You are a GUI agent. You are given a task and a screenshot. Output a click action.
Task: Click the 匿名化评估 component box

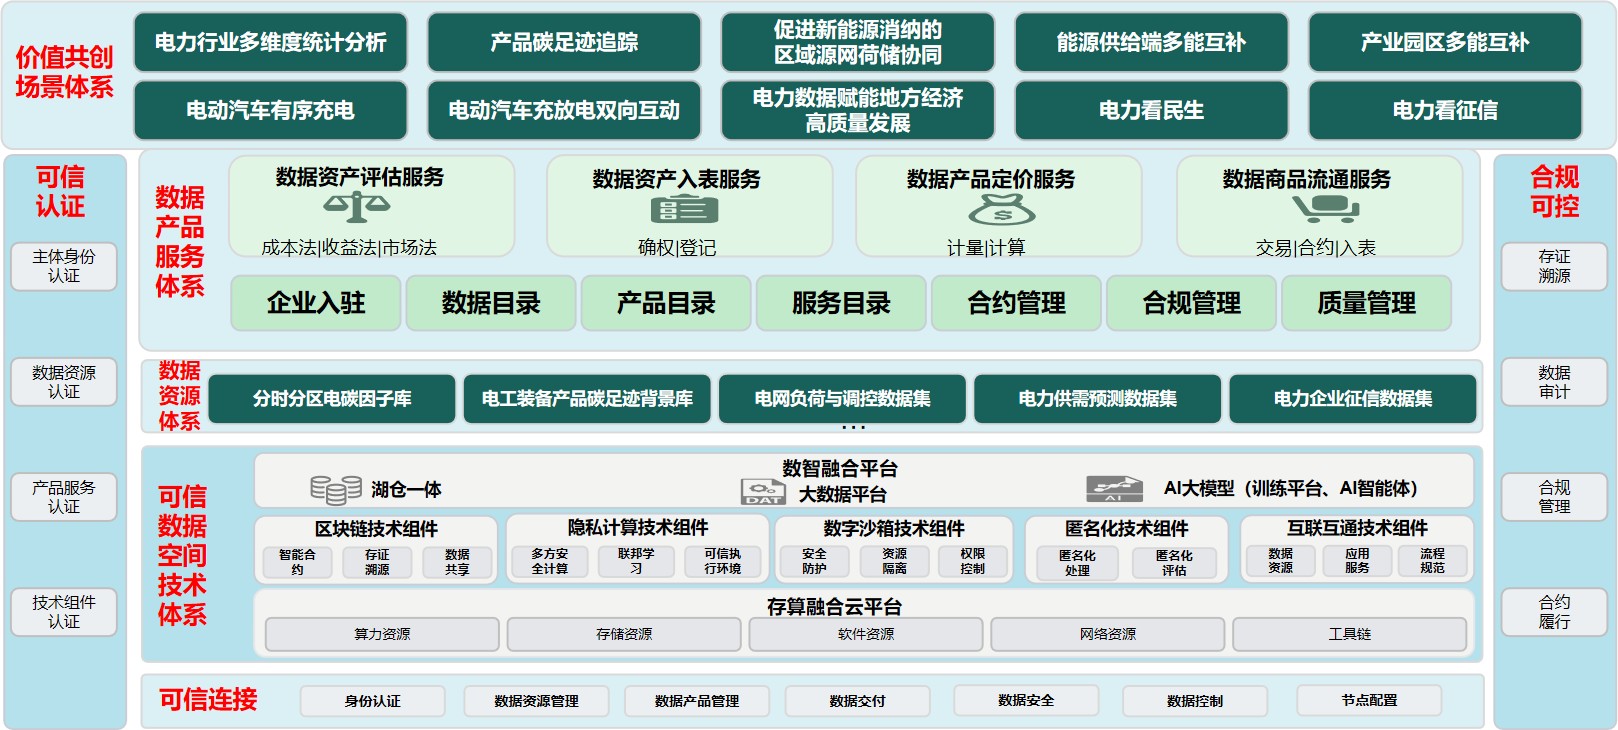[1174, 563]
